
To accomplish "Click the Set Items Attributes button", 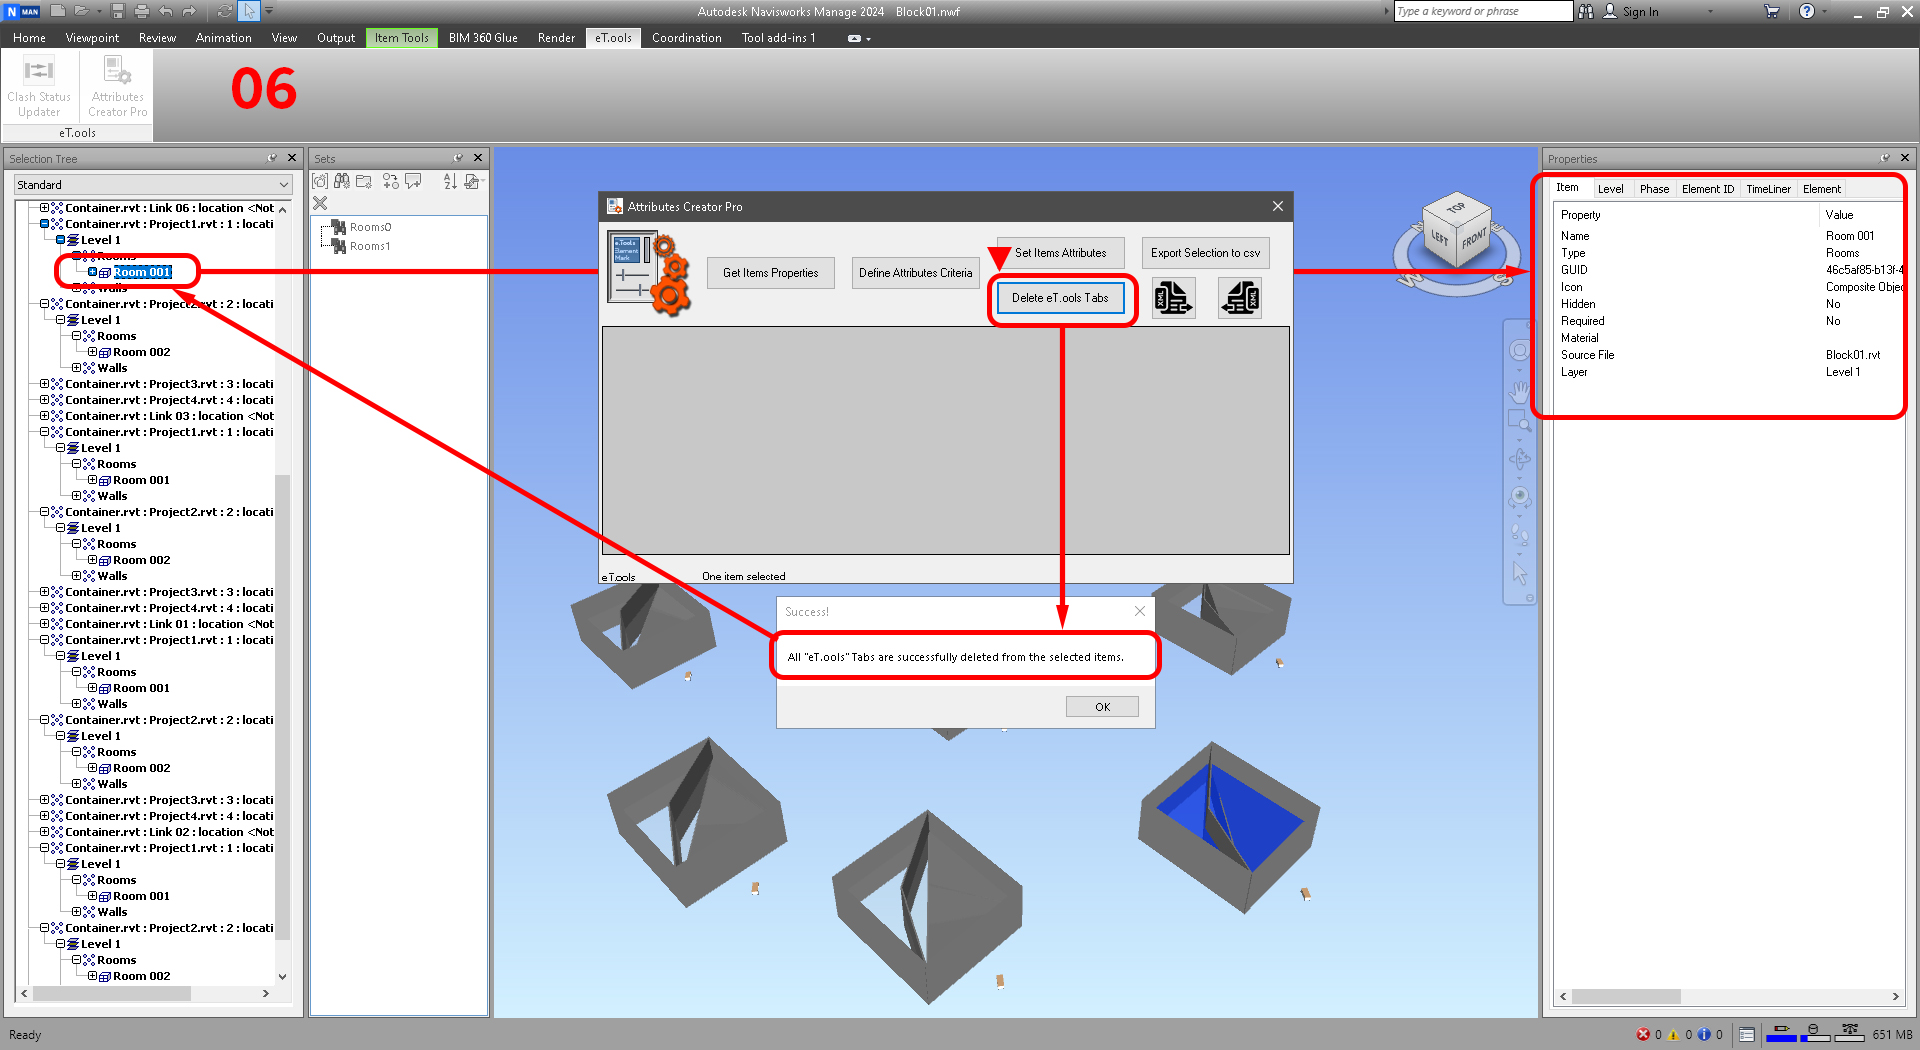I will click(1060, 253).
